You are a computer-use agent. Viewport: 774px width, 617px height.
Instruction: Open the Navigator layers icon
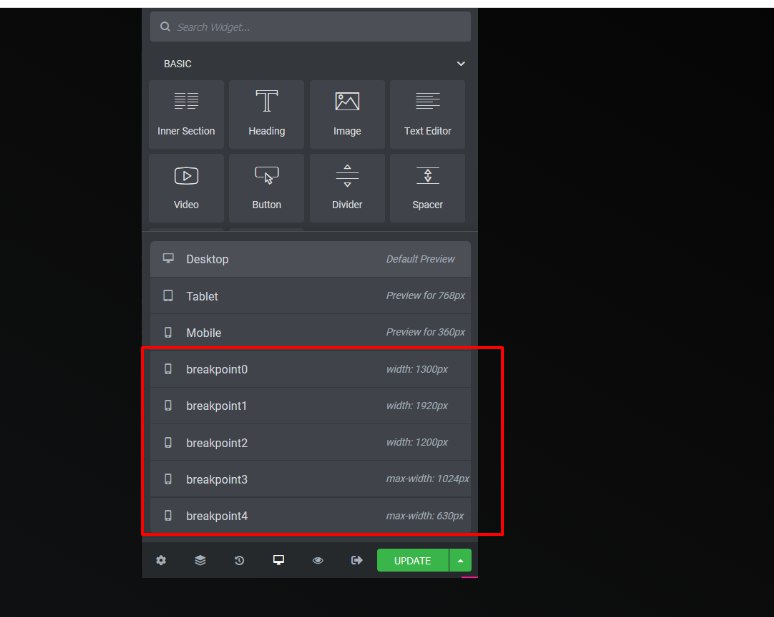click(200, 560)
